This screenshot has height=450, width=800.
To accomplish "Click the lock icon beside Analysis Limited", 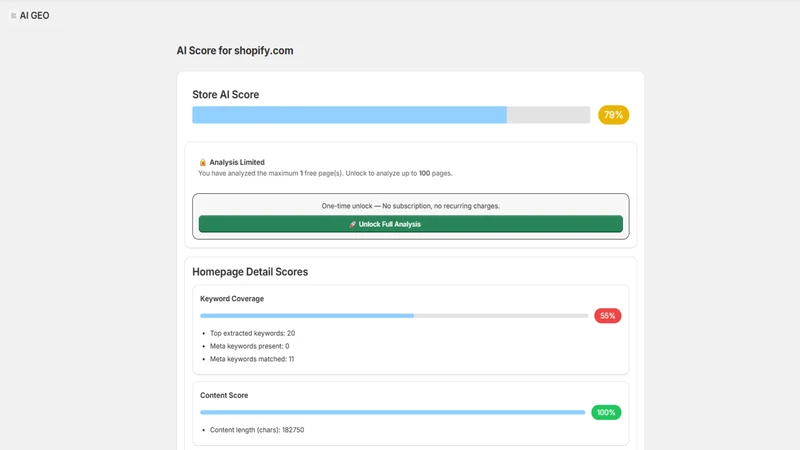I will point(203,162).
